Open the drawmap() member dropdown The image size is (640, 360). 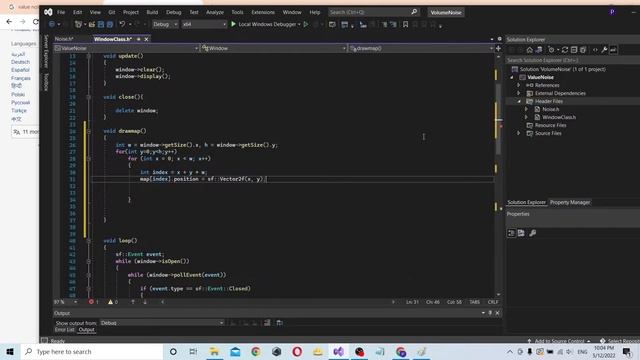point(421,48)
